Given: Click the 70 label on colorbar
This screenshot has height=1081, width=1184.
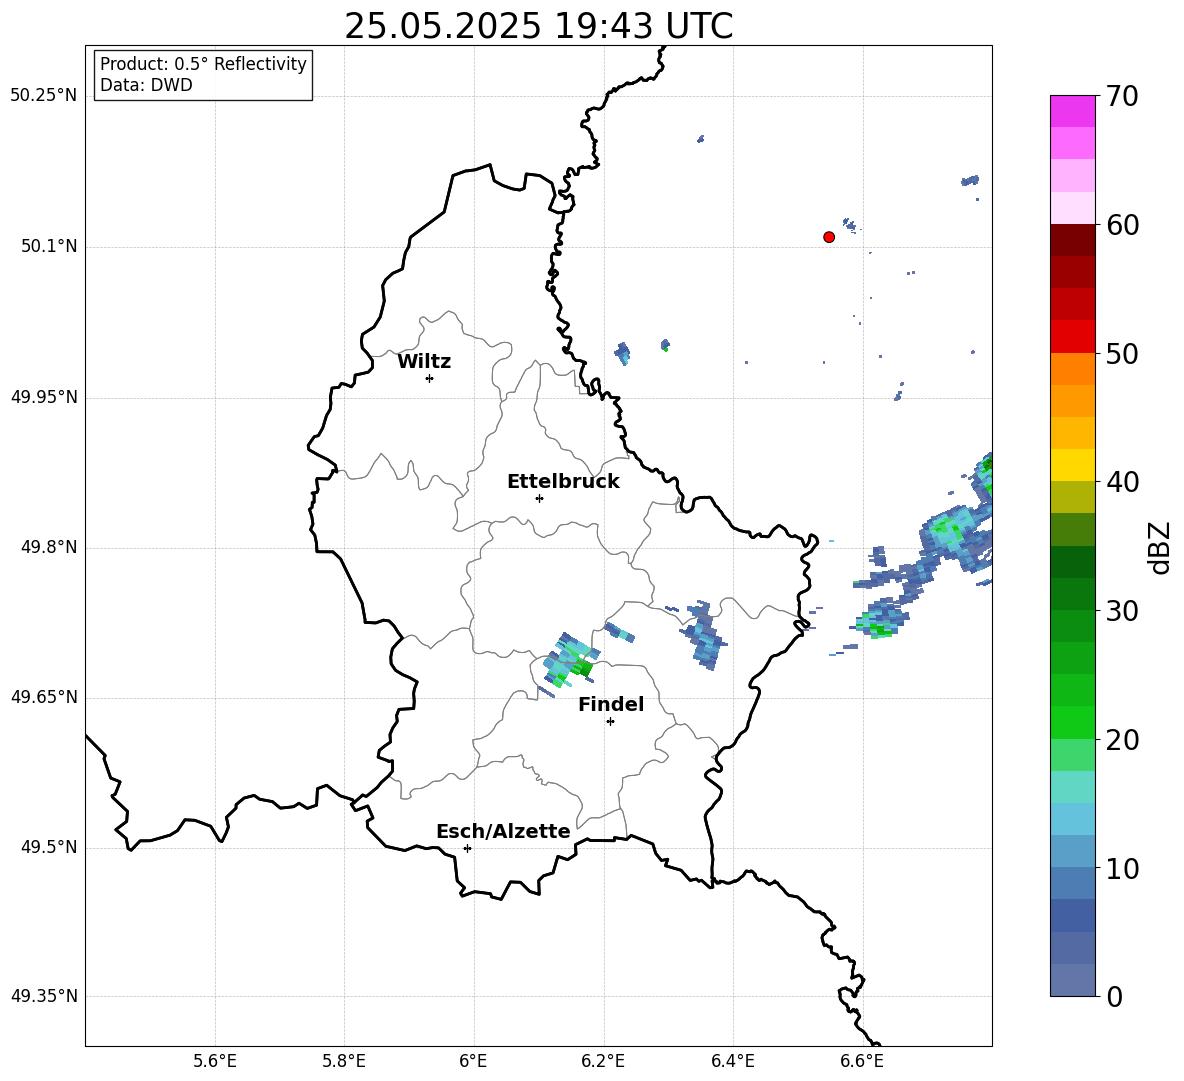Looking at the screenshot, I should click(1122, 96).
